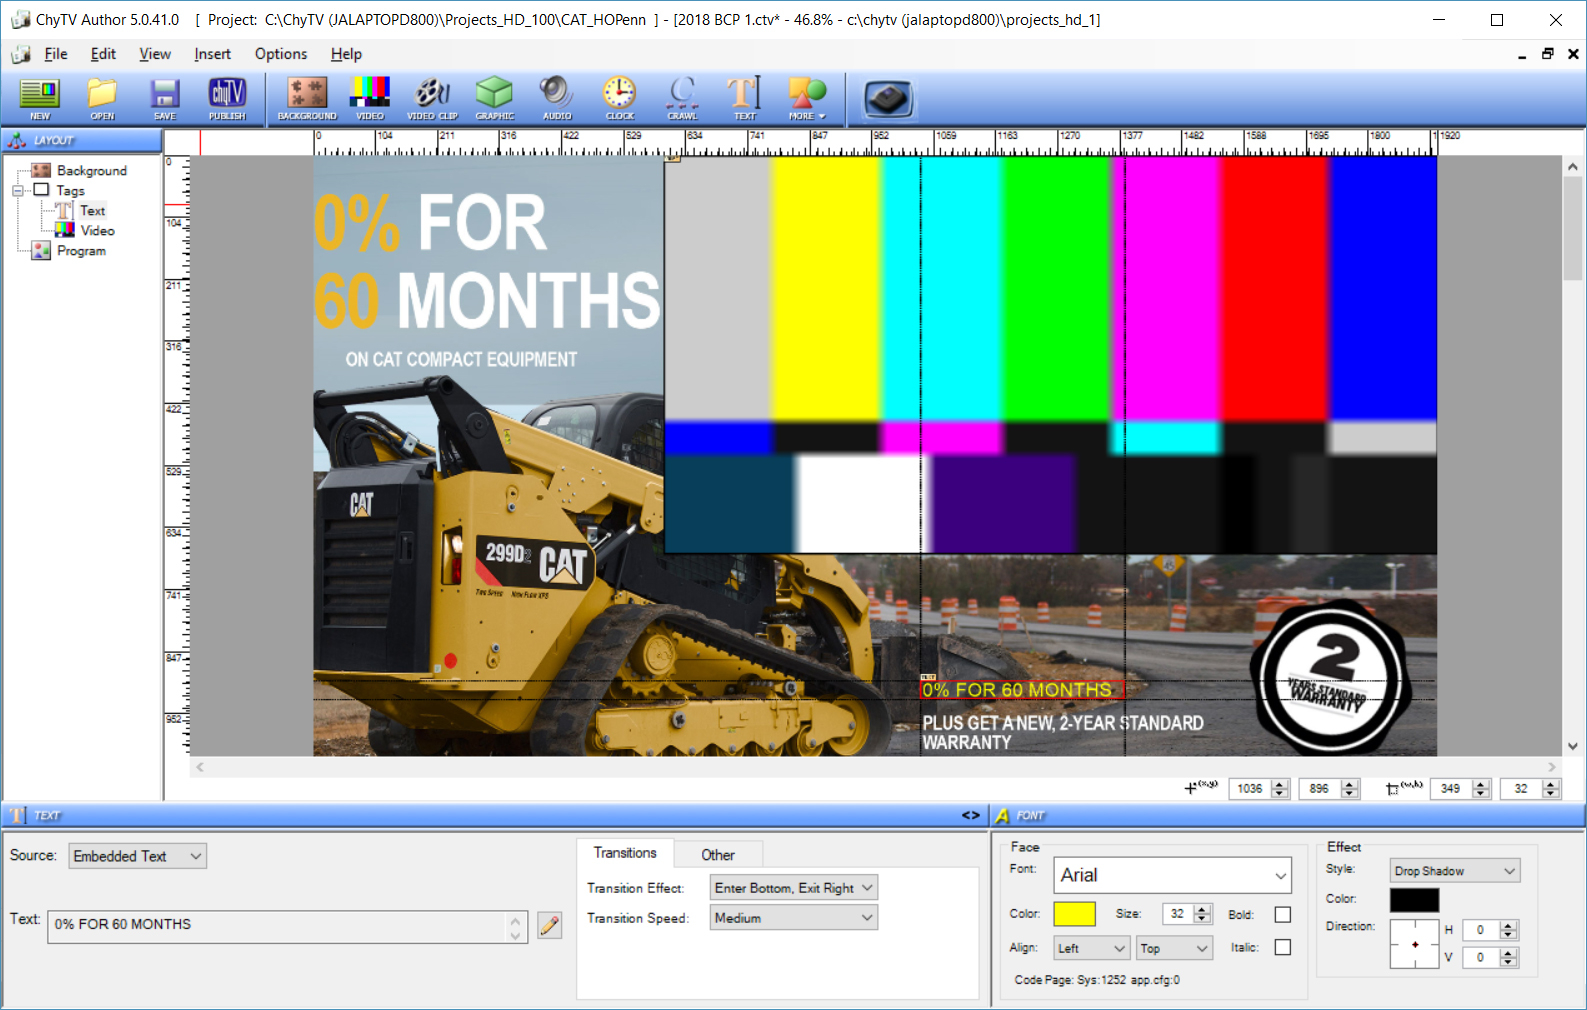The image size is (1587, 1010).
Task: Add a CLOCK element from the toolbar
Action: (x=619, y=98)
